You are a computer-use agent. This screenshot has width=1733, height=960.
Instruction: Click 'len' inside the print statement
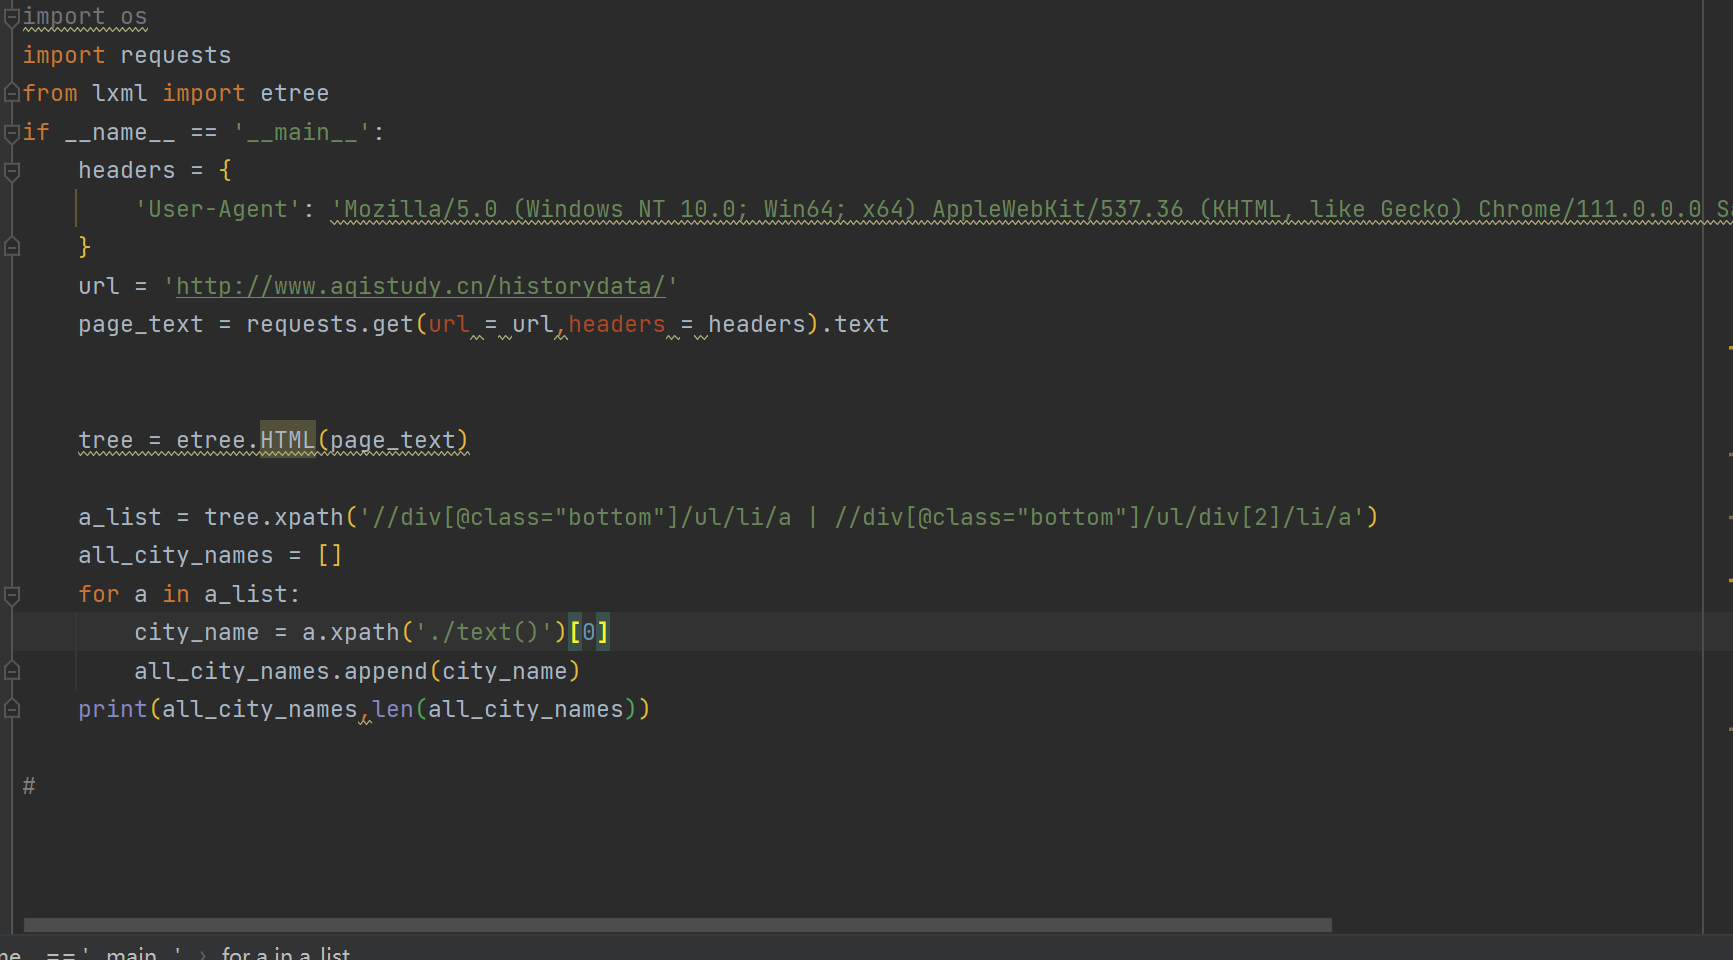click(393, 709)
